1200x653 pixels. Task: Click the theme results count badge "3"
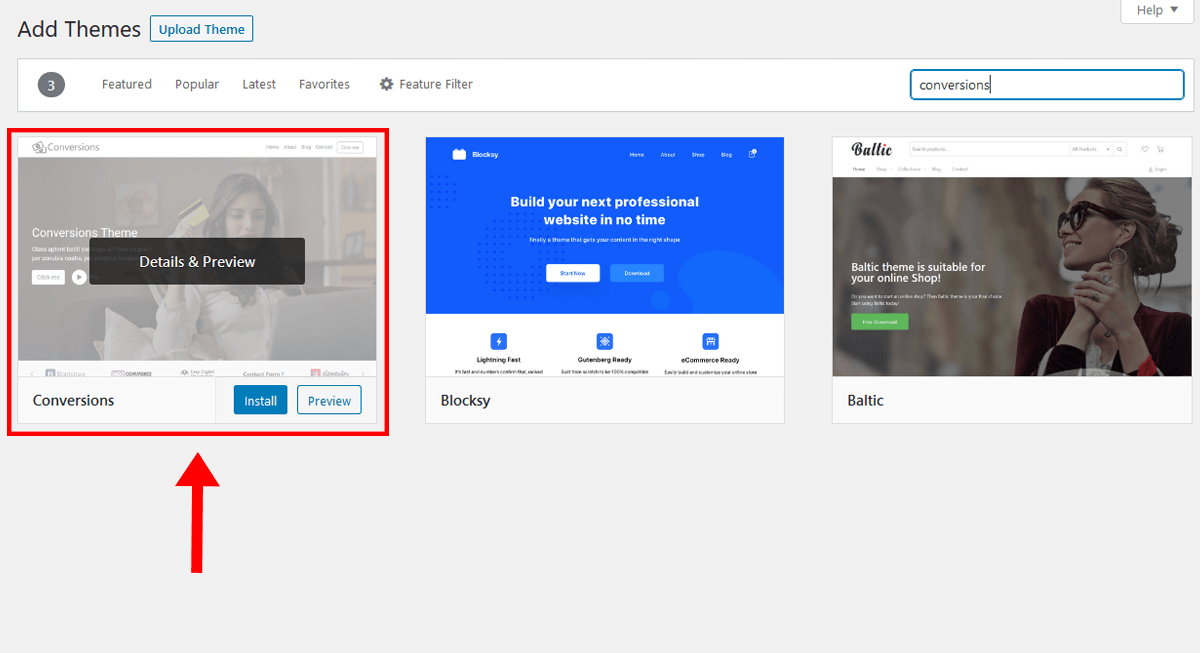51,85
